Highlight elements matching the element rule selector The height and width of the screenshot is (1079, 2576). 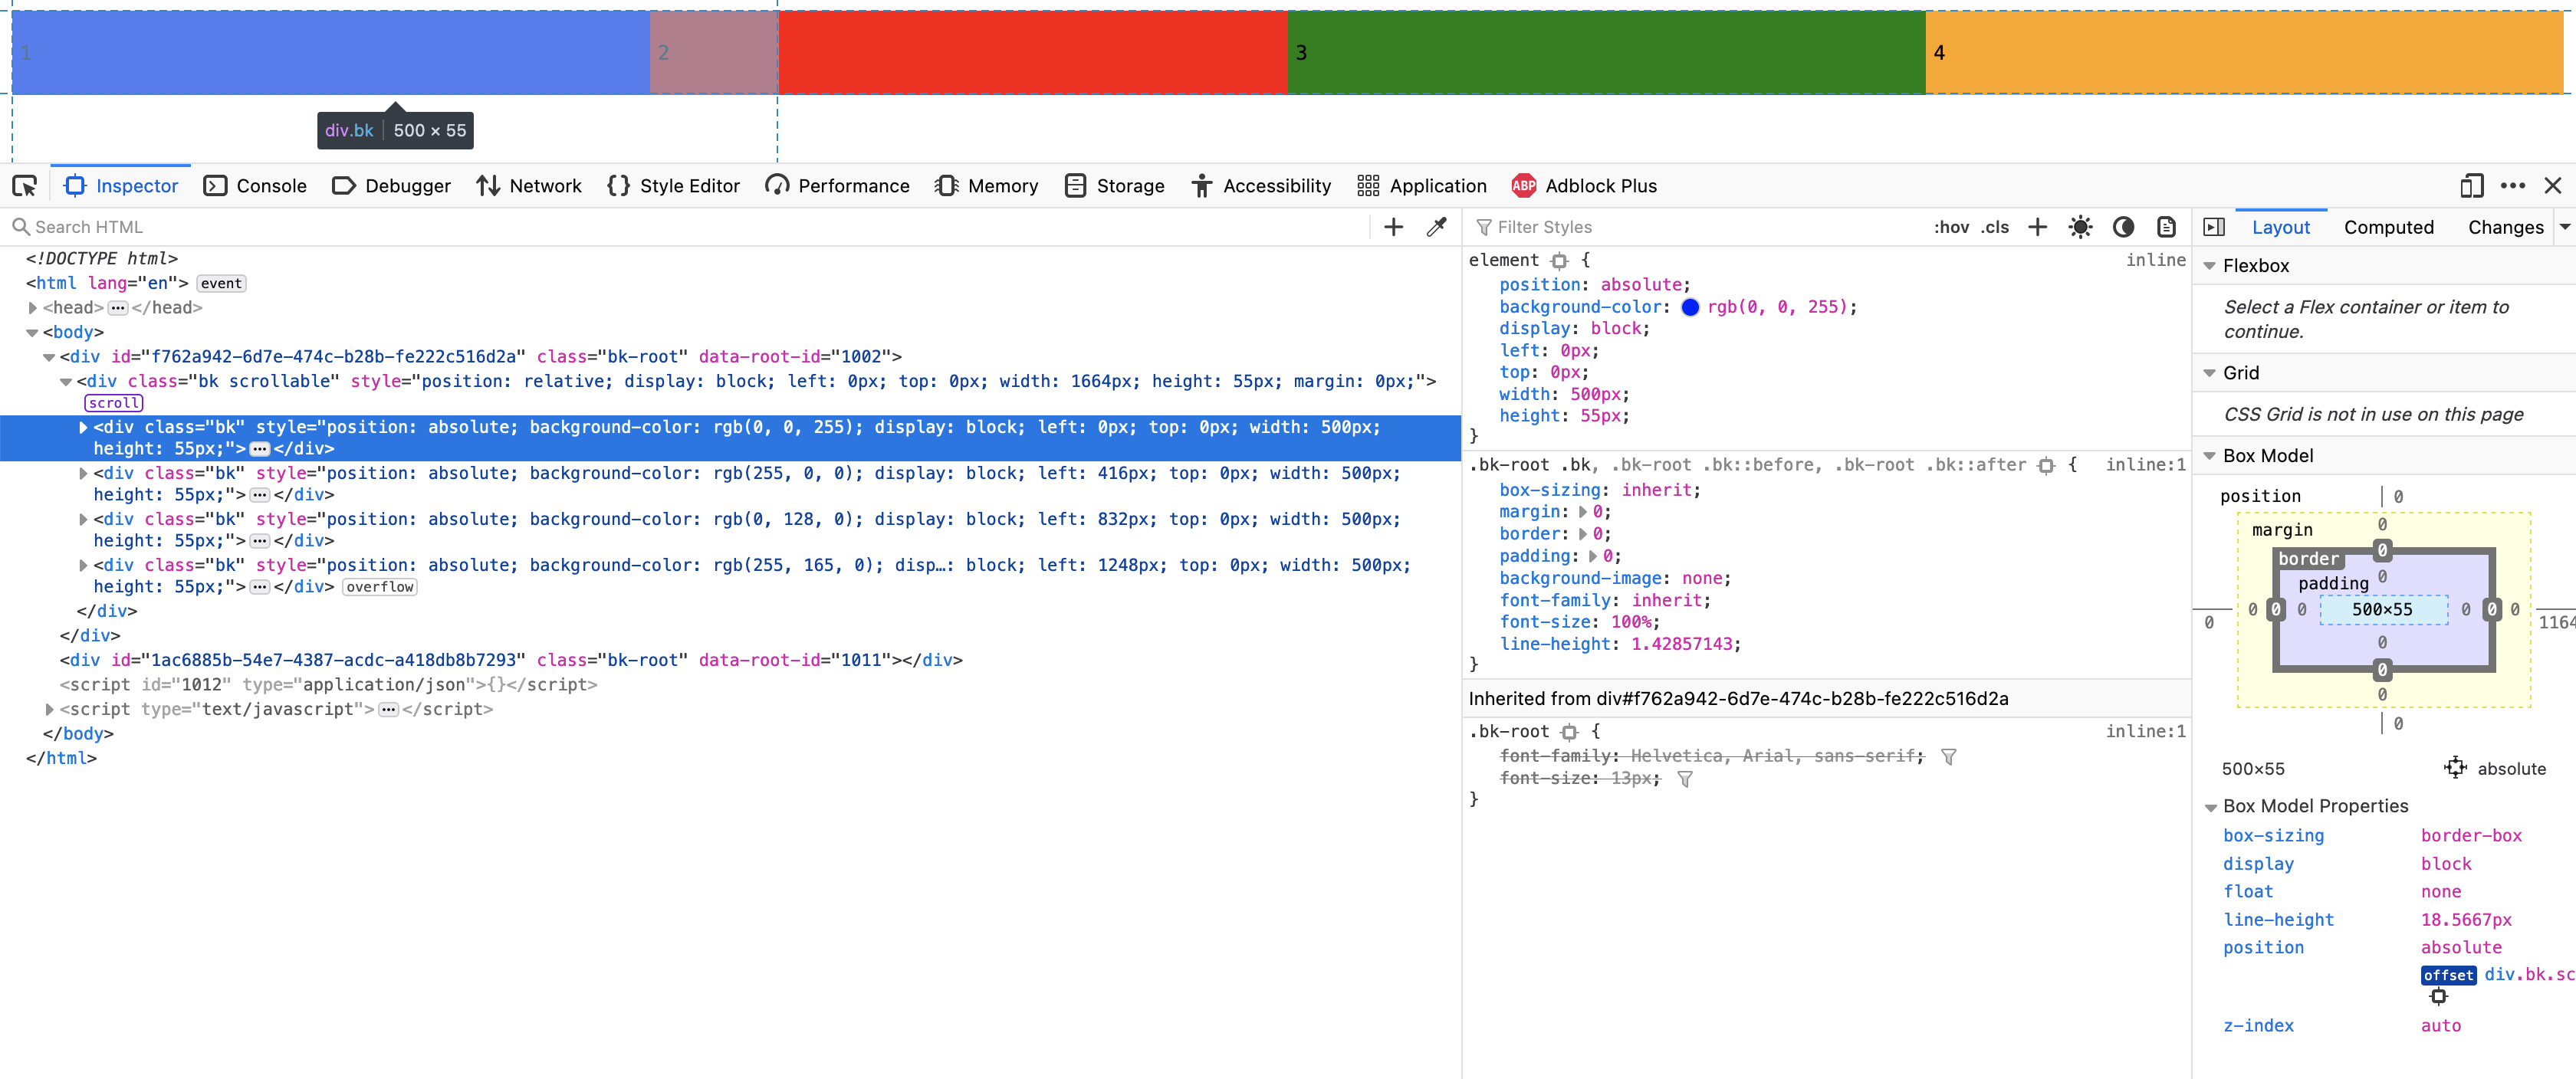(x=1559, y=261)
